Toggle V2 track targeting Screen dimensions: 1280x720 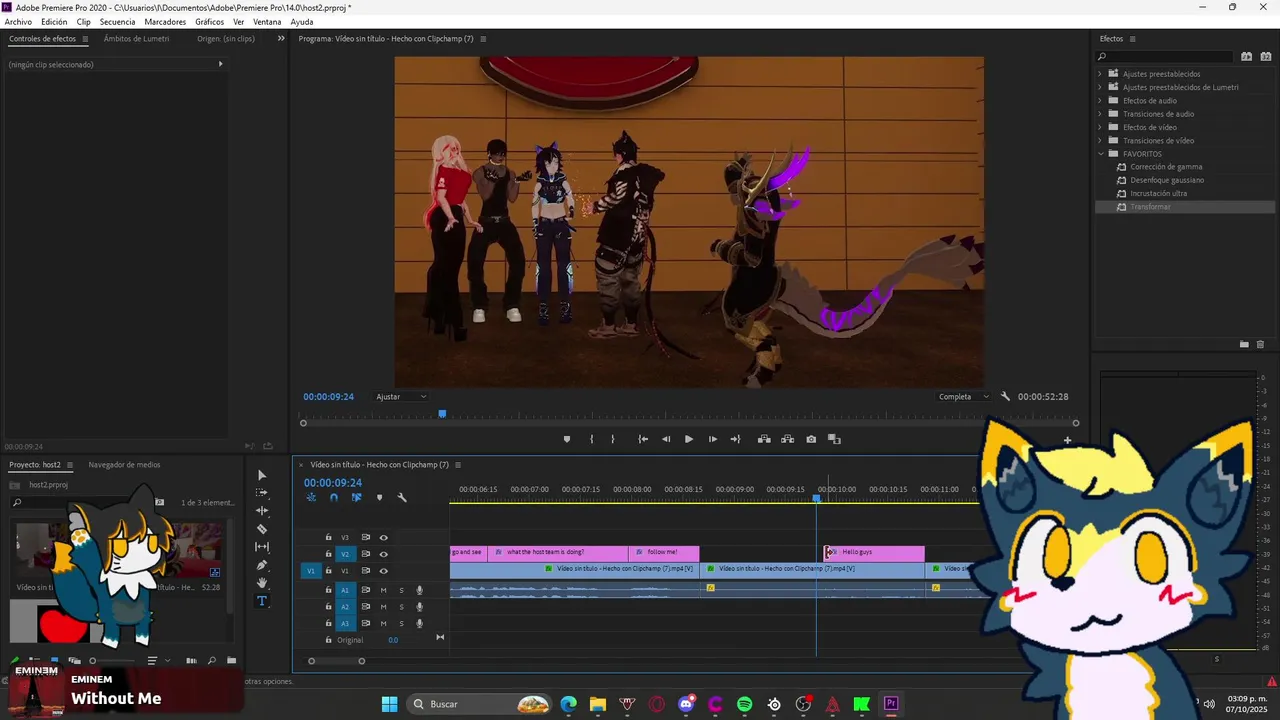pos(345,554)
